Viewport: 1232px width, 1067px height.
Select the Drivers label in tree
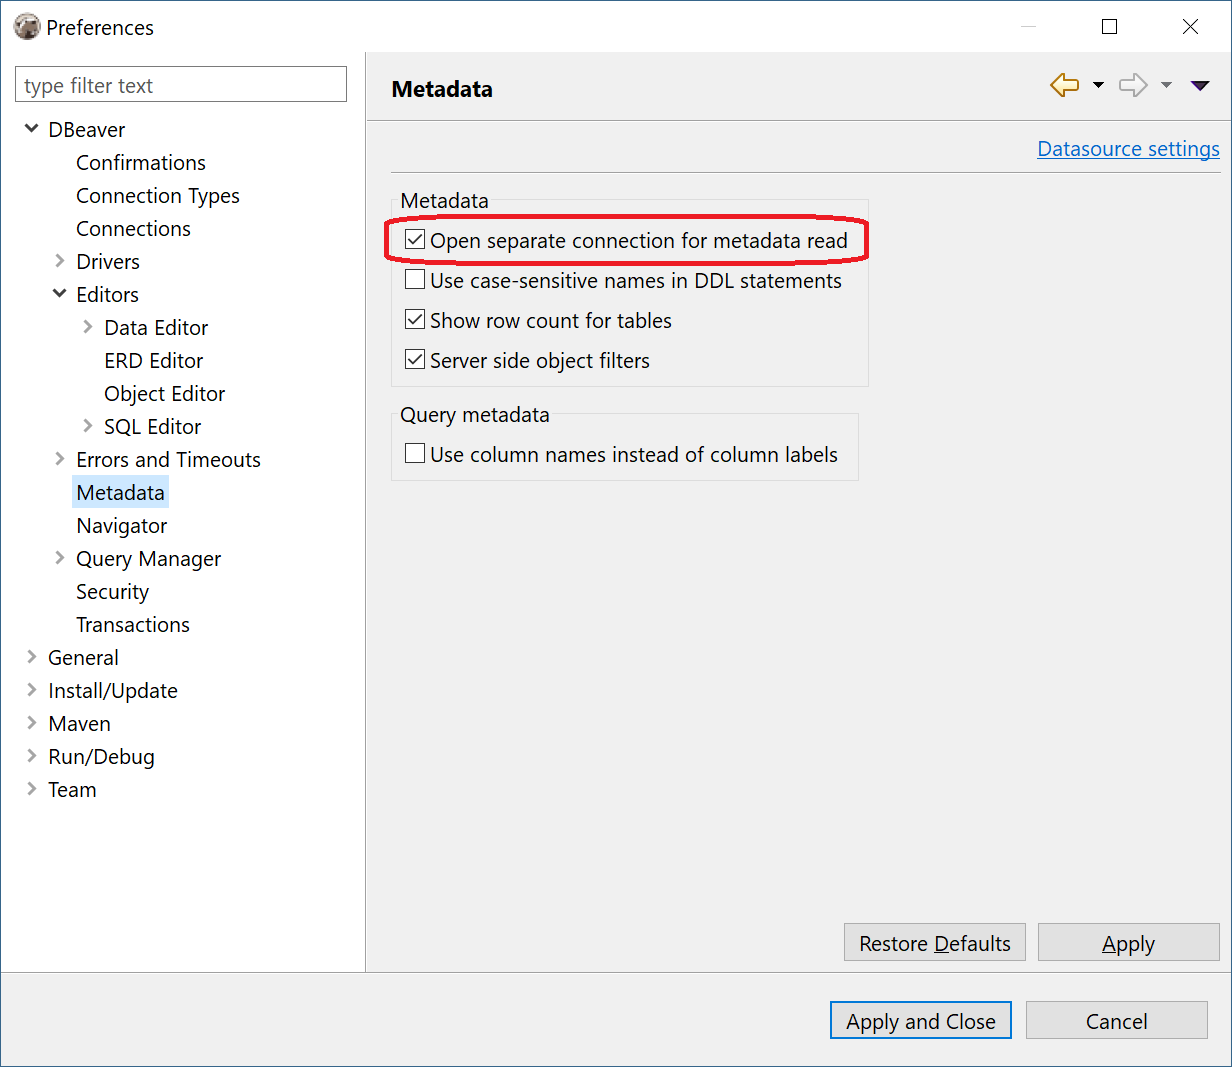108,262
